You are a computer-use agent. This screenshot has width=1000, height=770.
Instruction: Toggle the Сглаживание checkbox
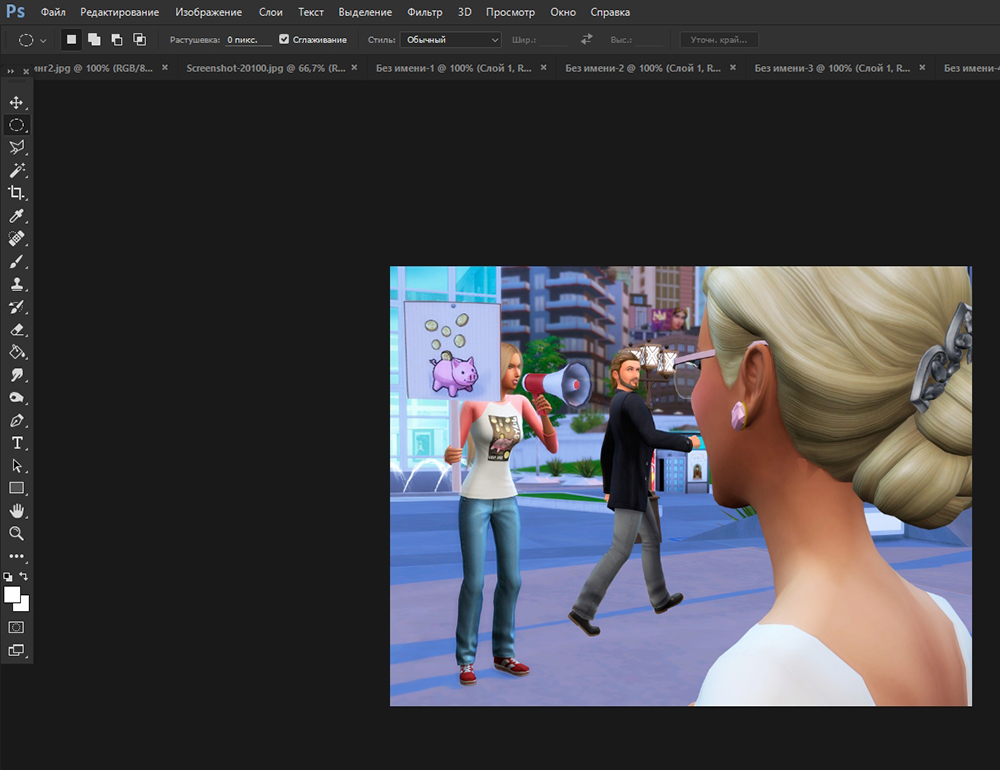pos(284,40)
